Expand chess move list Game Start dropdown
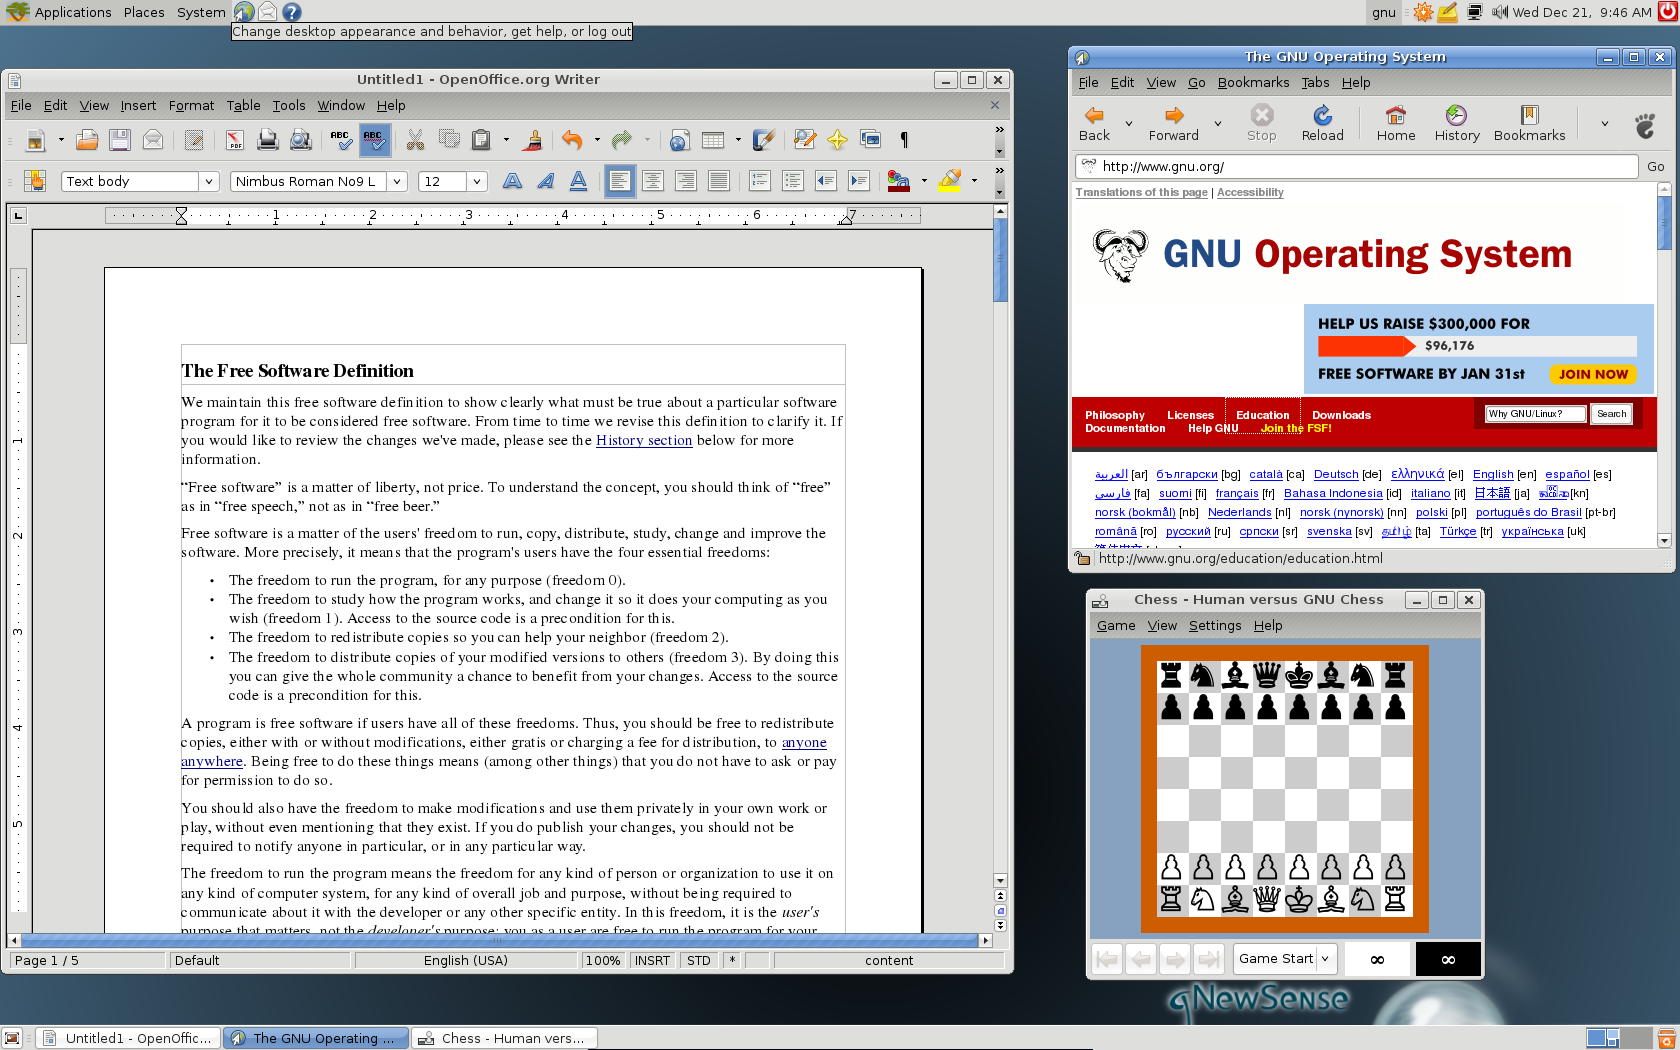 pyautogui.click(x=1325, y=958)
